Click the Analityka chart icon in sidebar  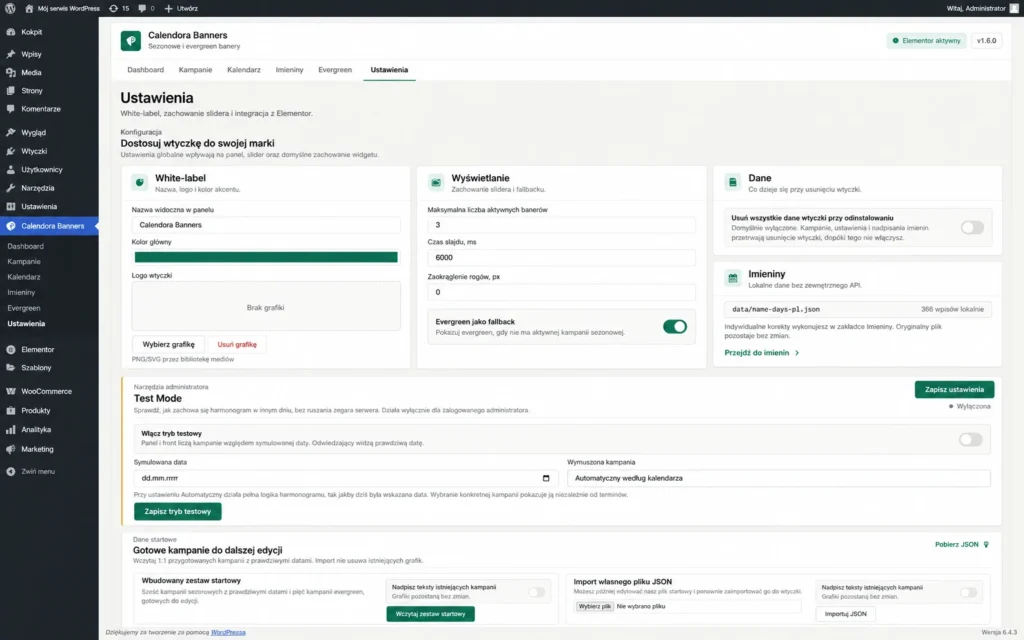pyautogui.click(x=11, y=430)
